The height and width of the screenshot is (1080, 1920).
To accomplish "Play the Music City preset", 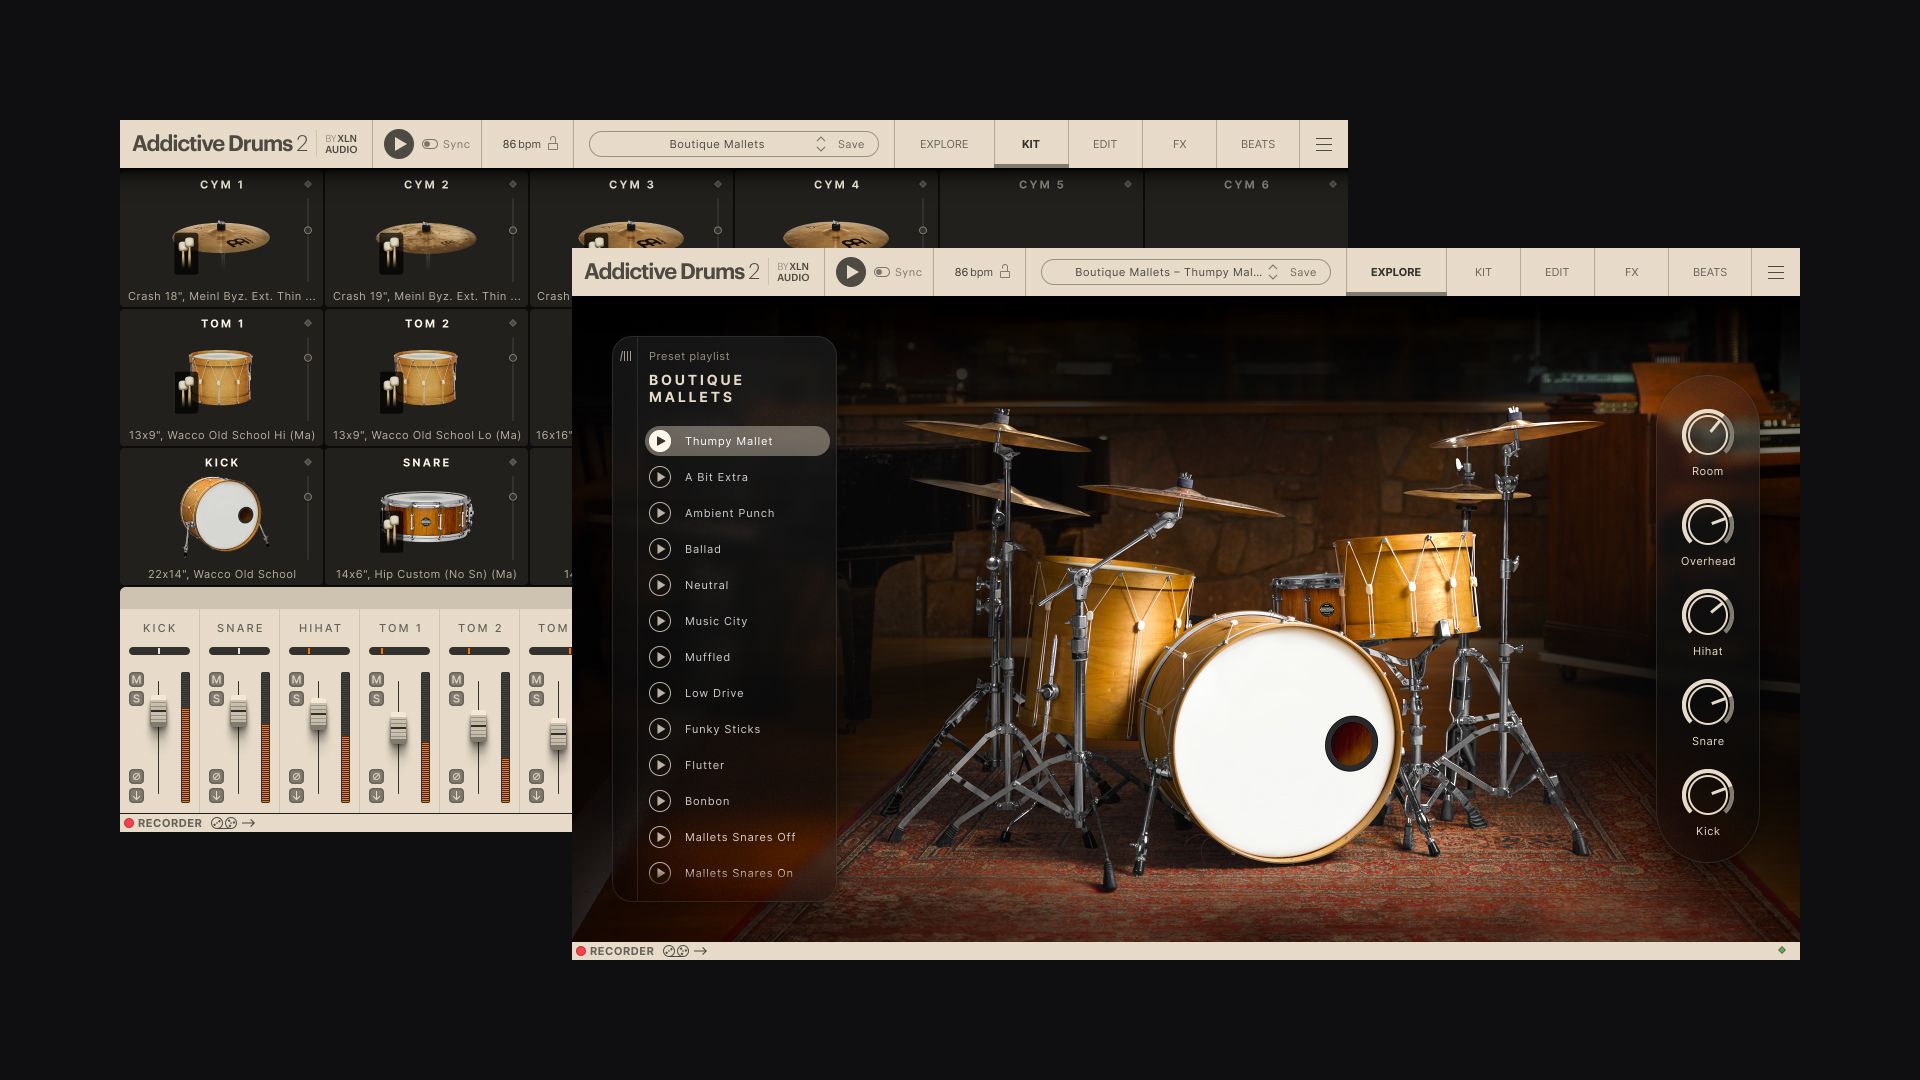I will (660, 621).
